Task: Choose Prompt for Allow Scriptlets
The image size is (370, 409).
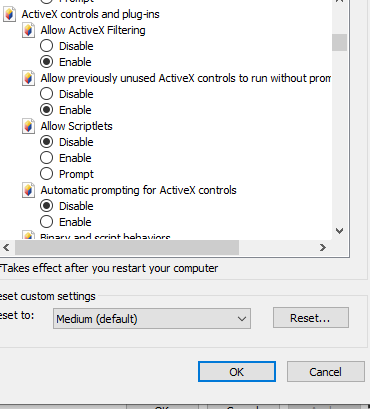Action: click(46, 174)
